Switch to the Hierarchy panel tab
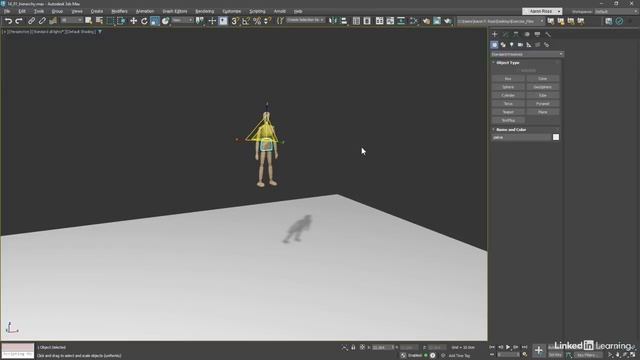The image size is (640, 360). tap(516, 34)
